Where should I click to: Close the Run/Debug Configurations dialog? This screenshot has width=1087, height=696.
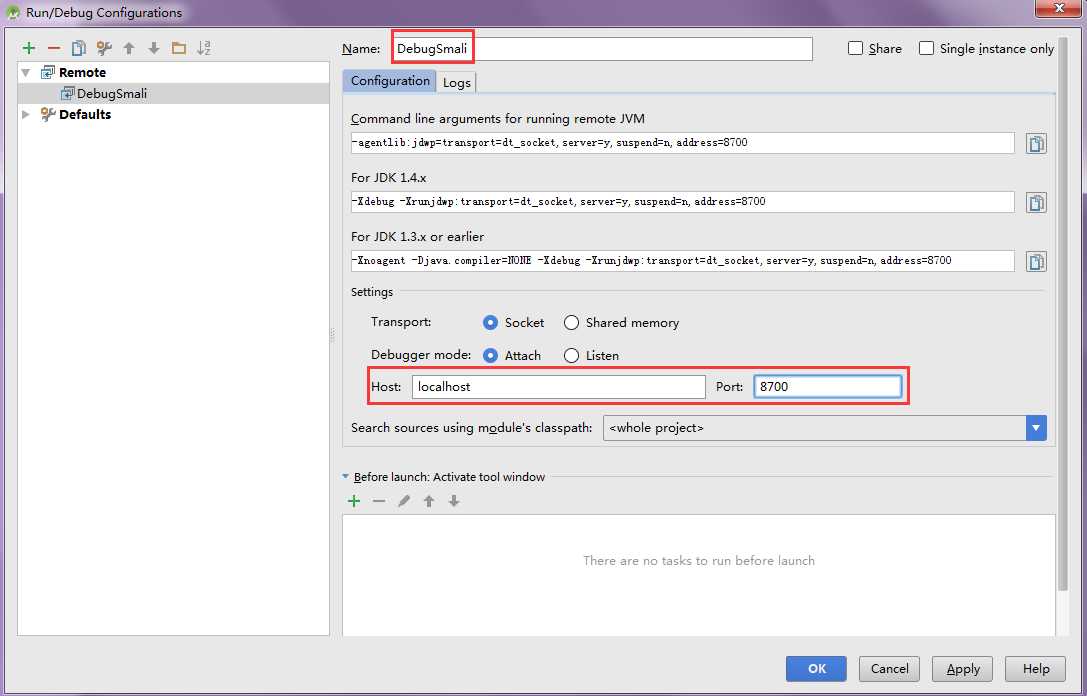(x=1059, y=8)
